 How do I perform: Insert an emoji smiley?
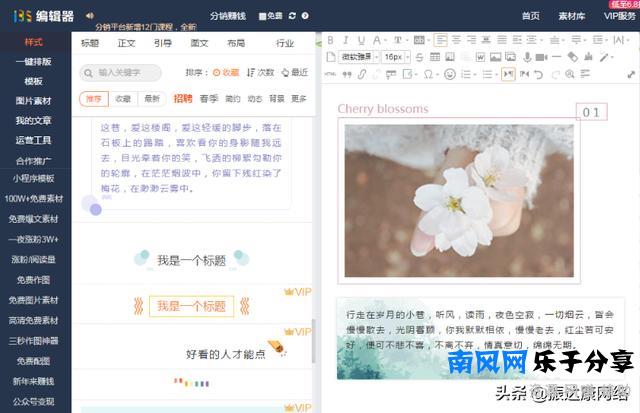(450, 74)
